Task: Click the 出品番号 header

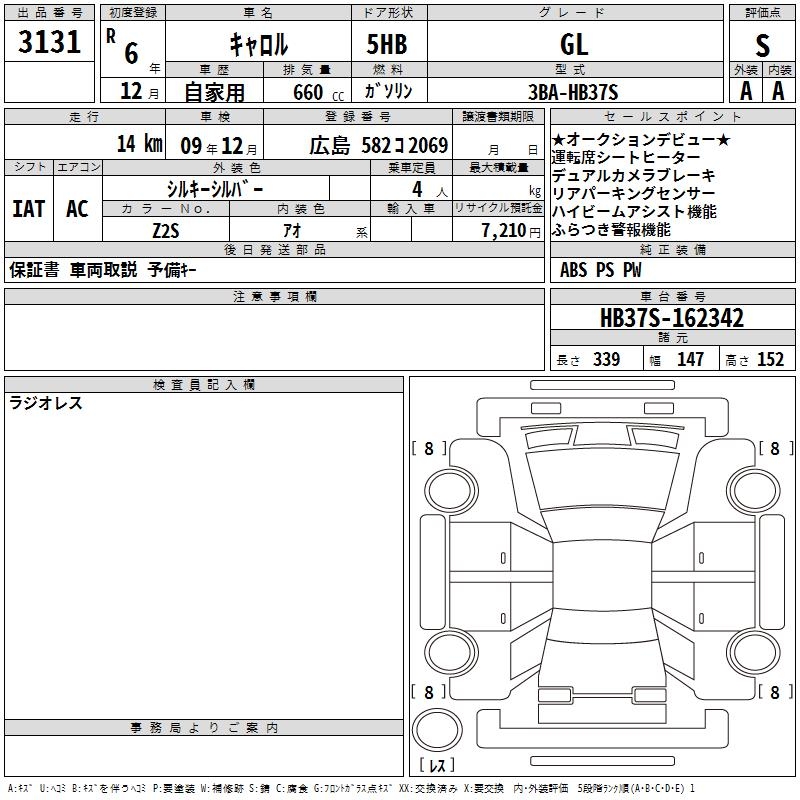Action: (x=49, y=13)
